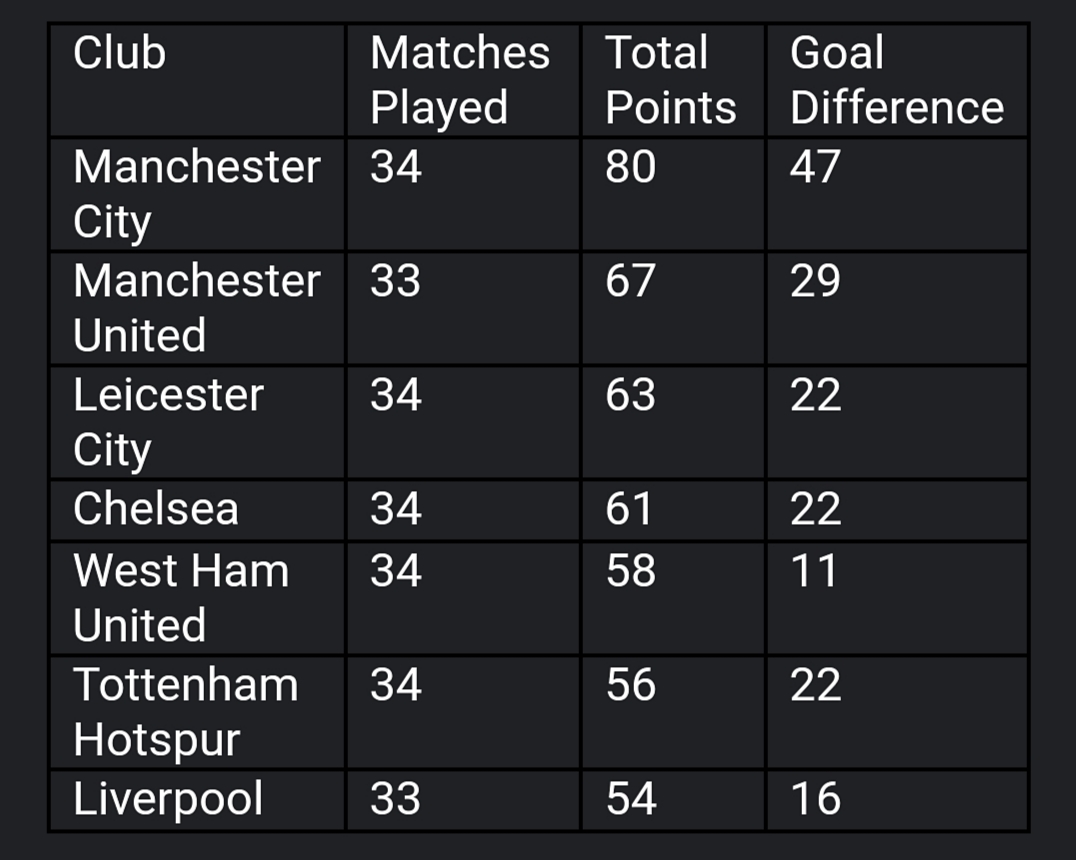
Task: Click Chelsea's 61 points cell
Action: point(673,511)
